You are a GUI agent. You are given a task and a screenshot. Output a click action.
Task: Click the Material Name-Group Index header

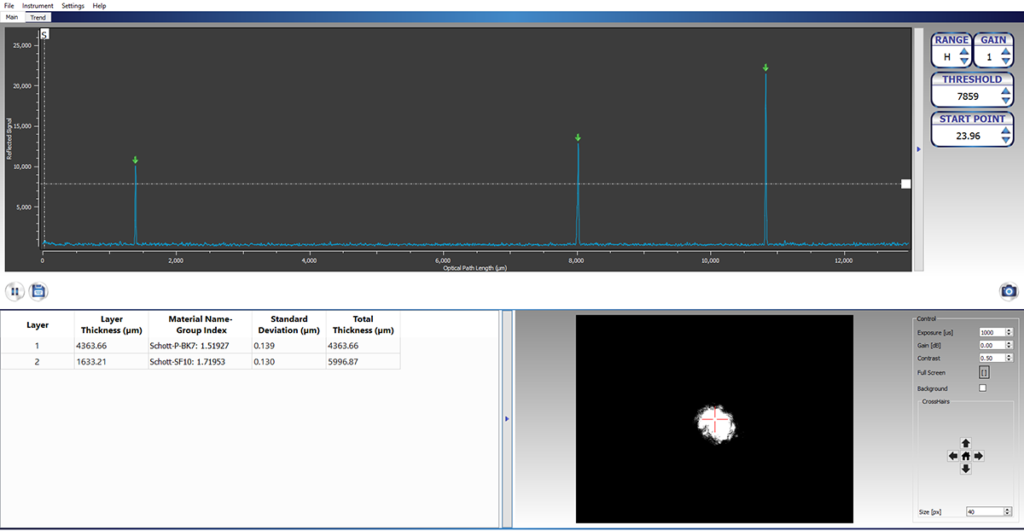pos(200,325)
